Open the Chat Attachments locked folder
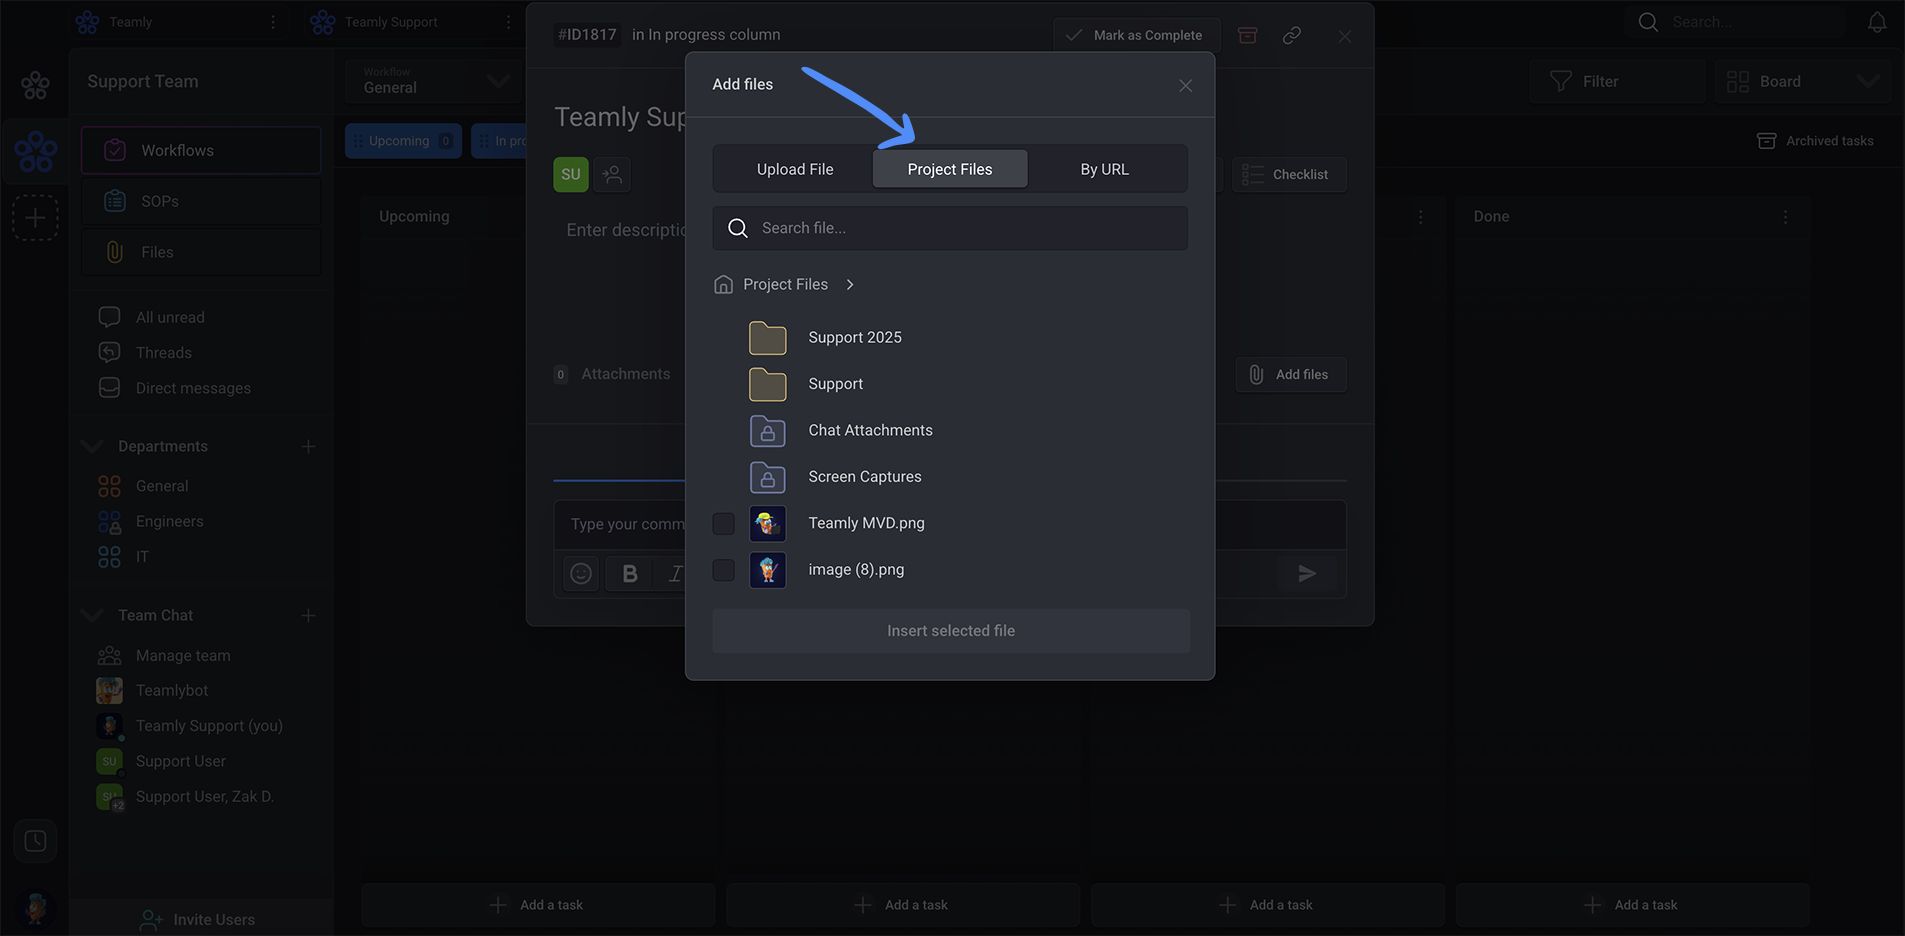The image size is (1905, 936). click(x=870, y=430)
